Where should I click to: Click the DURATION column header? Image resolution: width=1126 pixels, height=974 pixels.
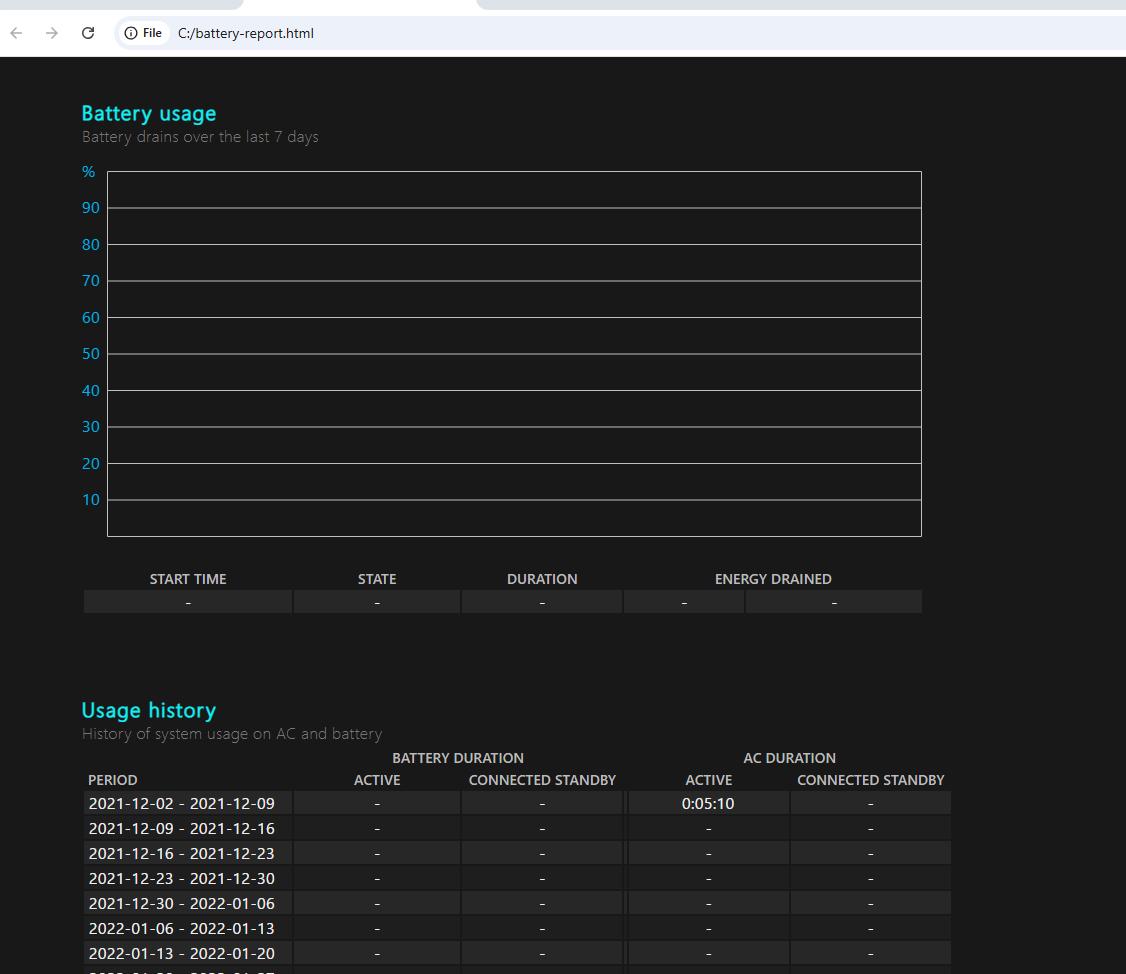[x=542, y=579]
